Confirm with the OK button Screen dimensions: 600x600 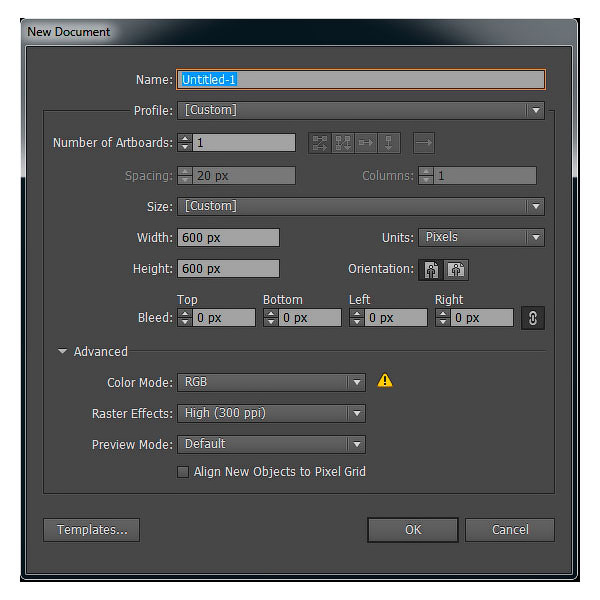(413, 530)
